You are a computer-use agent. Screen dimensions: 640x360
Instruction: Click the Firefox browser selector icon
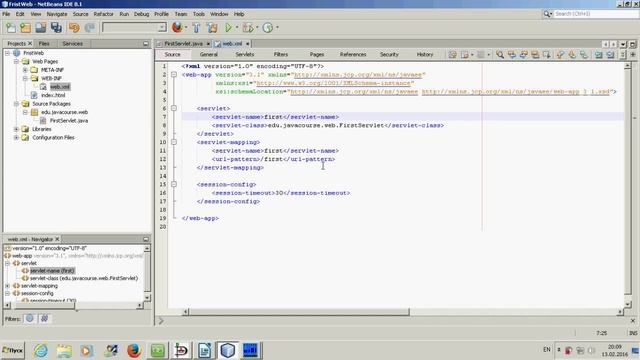coord(177,27)
